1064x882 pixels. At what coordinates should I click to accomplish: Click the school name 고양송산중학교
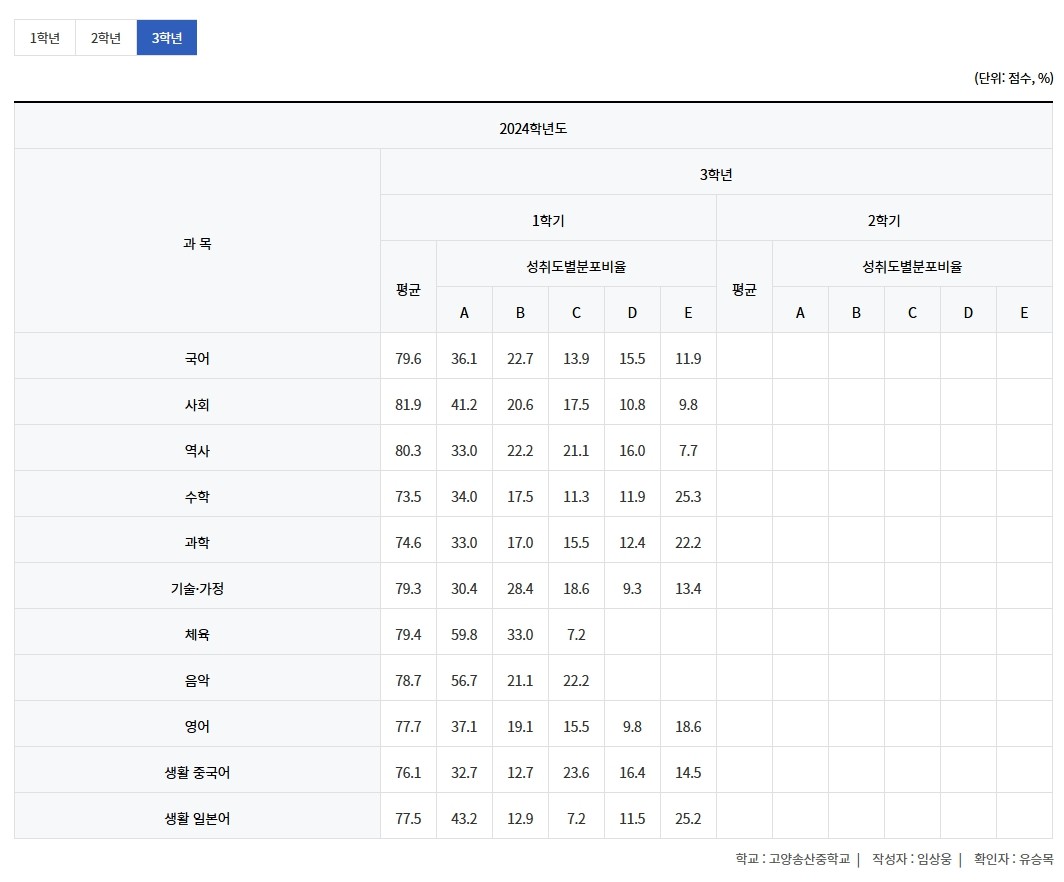coord(808,858)
